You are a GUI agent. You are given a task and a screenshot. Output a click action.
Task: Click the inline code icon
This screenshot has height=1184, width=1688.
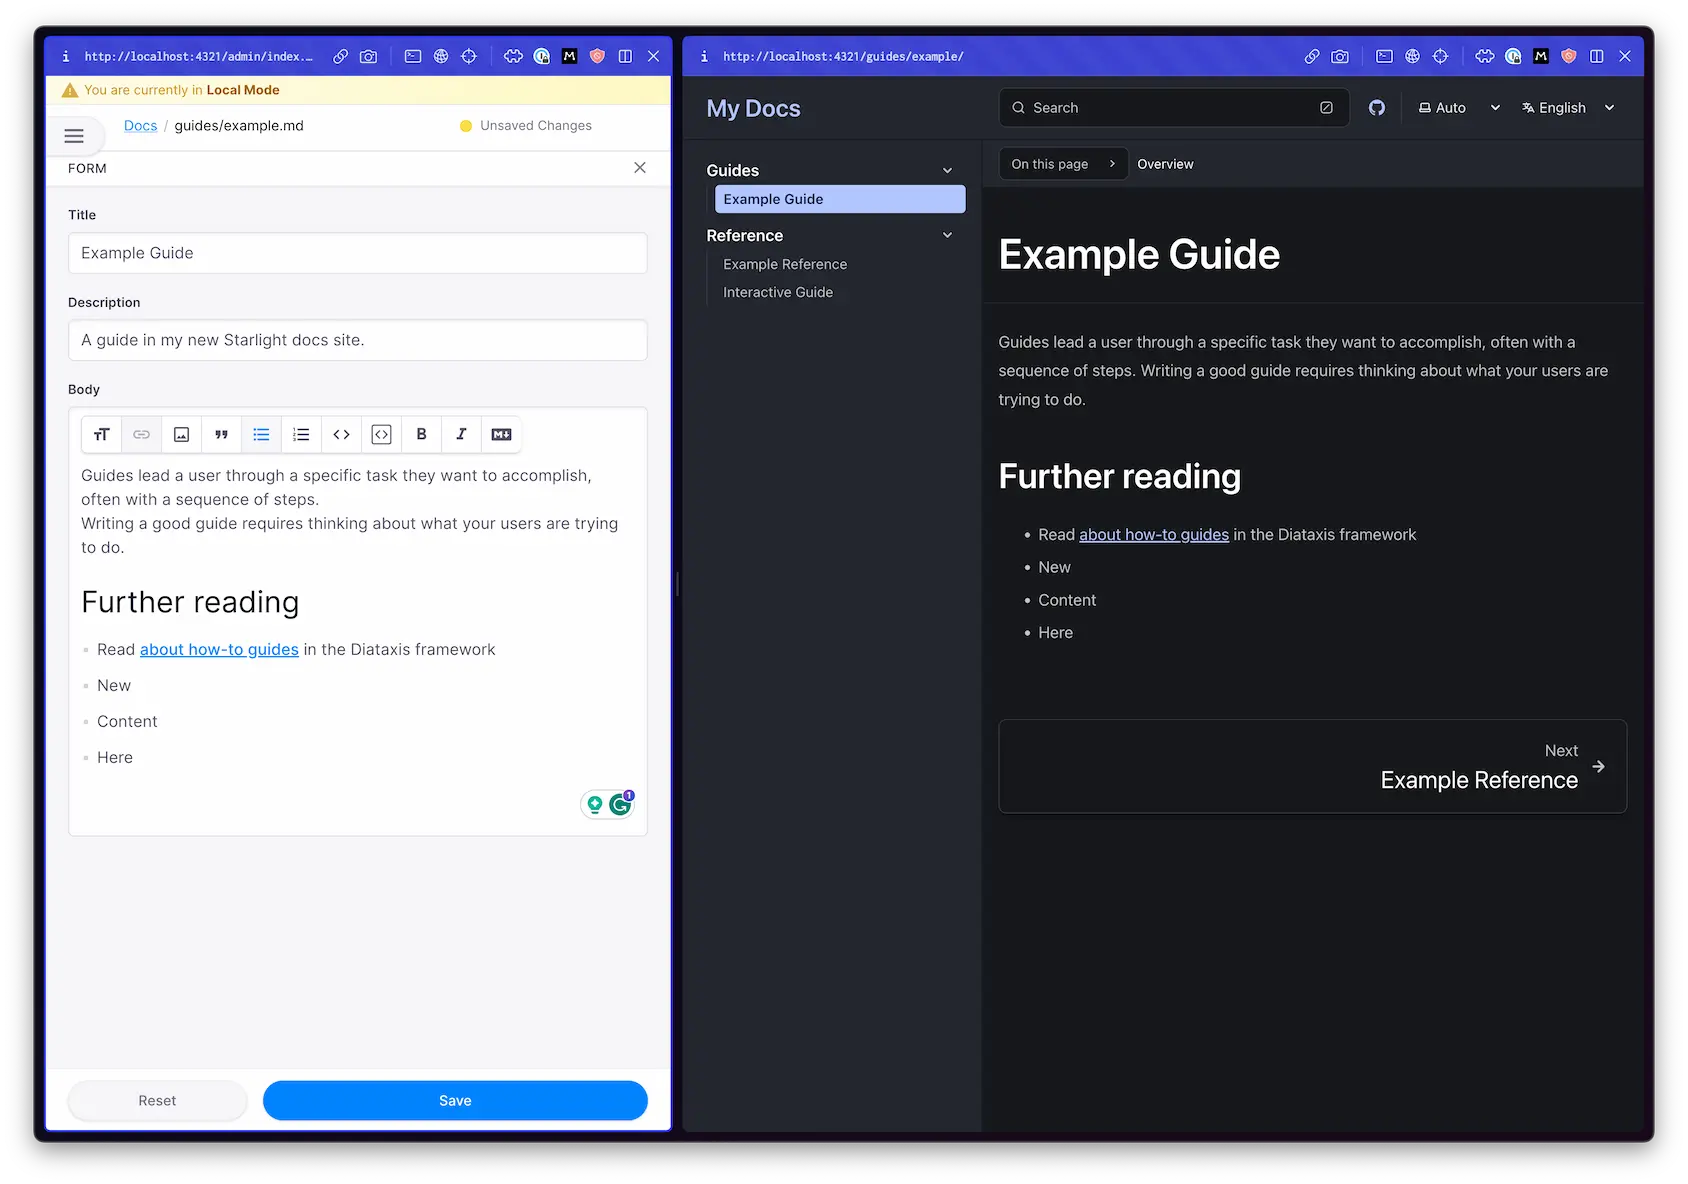341,434
